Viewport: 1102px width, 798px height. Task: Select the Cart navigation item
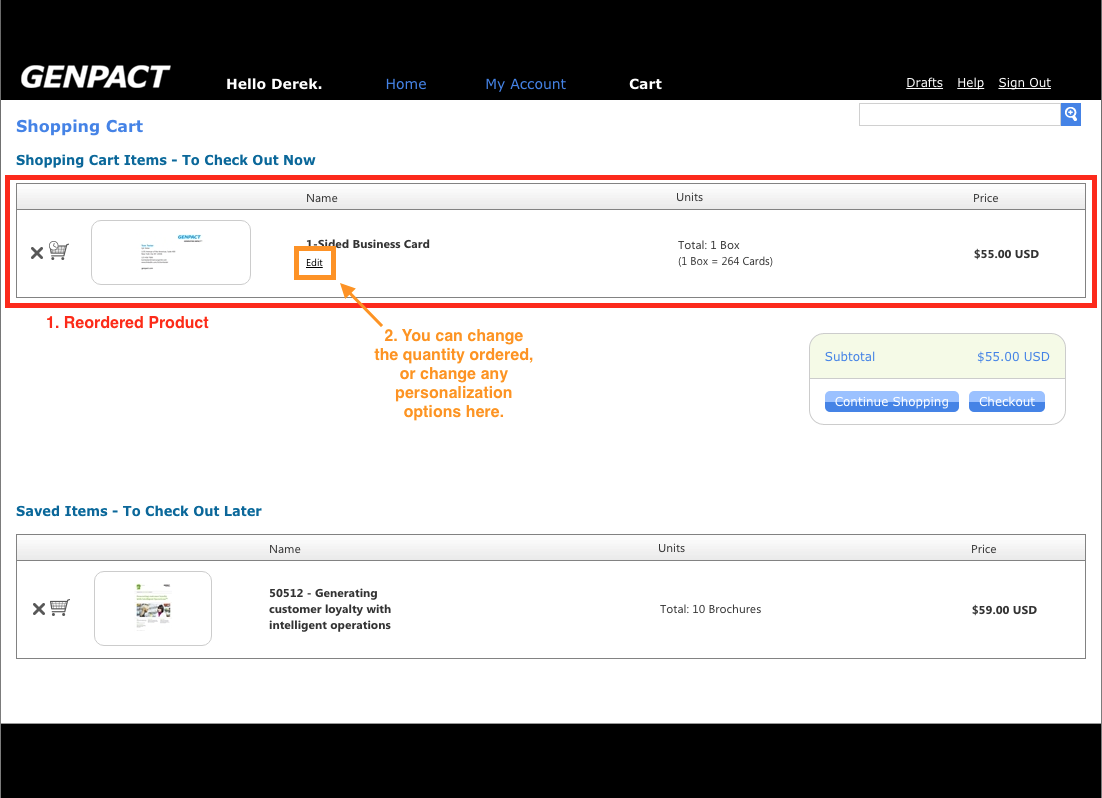pos(645,84)
